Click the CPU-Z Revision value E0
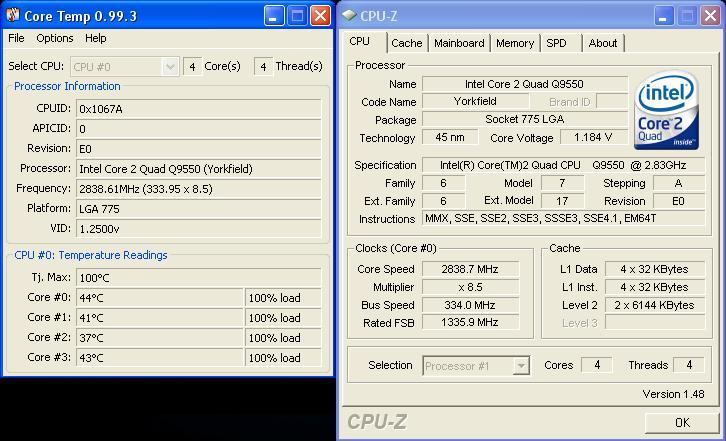The width and height of the screenshot is (726, 441). pyautogui.click(x=678, y=201)
